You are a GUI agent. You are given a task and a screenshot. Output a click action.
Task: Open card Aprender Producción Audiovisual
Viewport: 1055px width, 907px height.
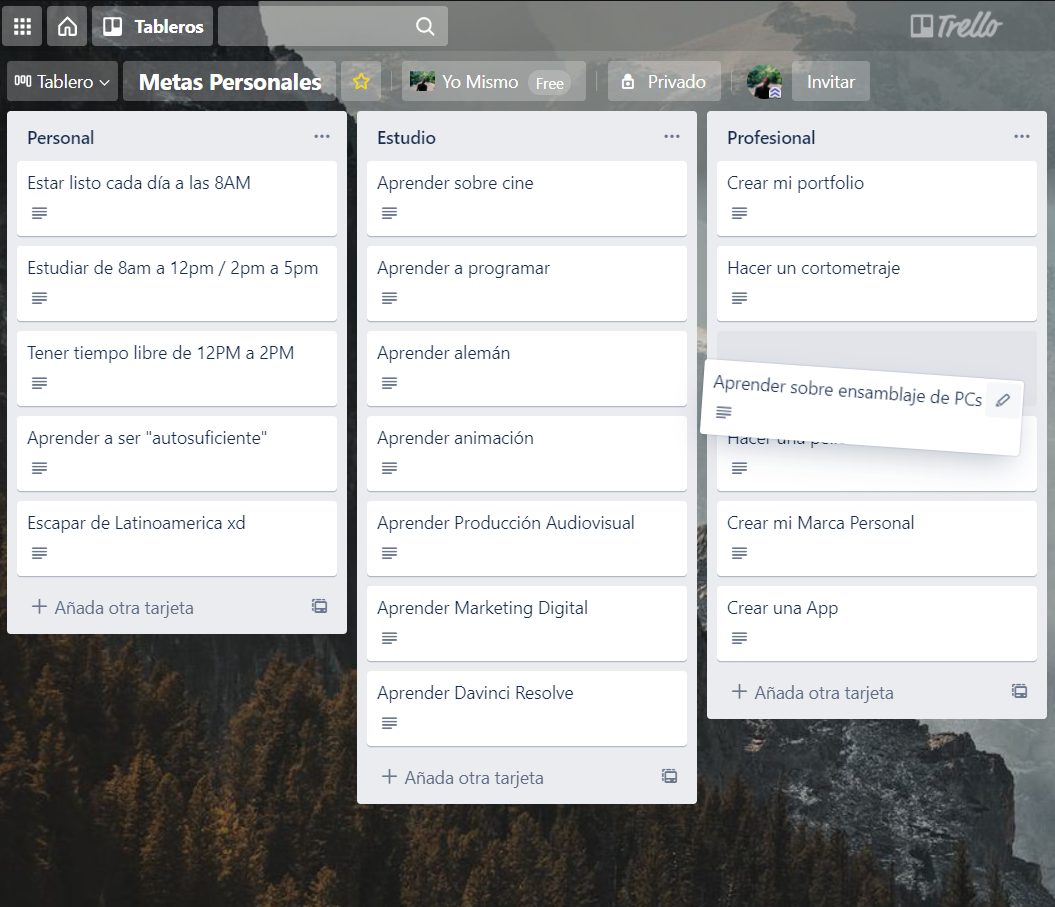click(527, 538)
